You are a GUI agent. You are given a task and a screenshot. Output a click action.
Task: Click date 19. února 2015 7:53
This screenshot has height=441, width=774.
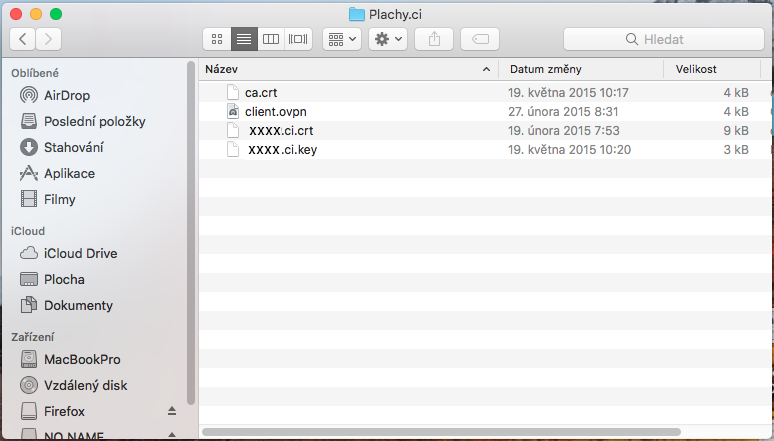click(x=564, y=131)
